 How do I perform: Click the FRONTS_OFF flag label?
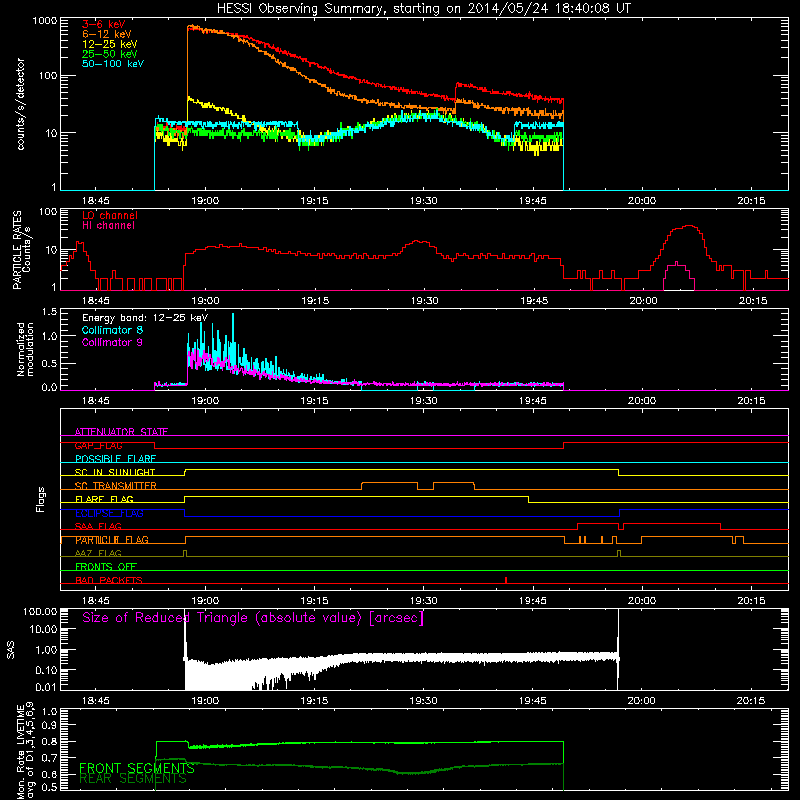tap(106, 567)
